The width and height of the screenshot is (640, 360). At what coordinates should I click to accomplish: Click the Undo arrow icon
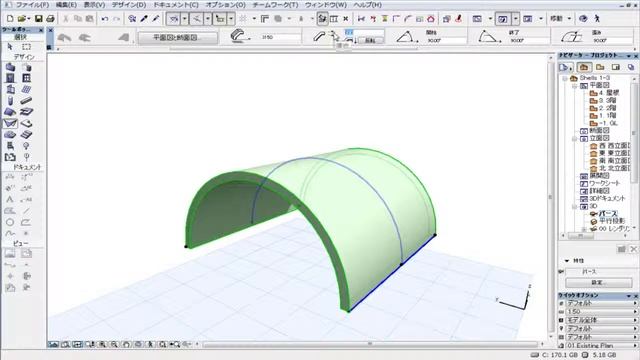(x=105, y=19)
